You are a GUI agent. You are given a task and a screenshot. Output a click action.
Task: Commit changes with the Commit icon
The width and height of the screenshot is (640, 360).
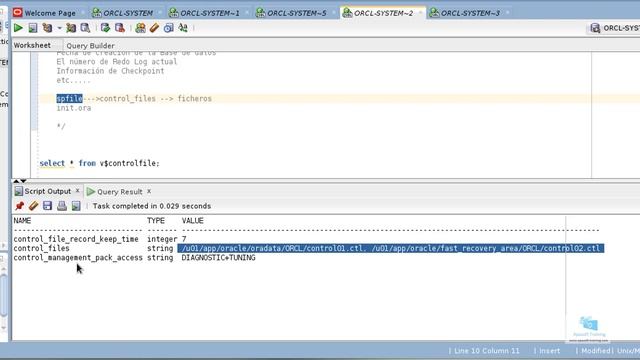click(105, 28)
